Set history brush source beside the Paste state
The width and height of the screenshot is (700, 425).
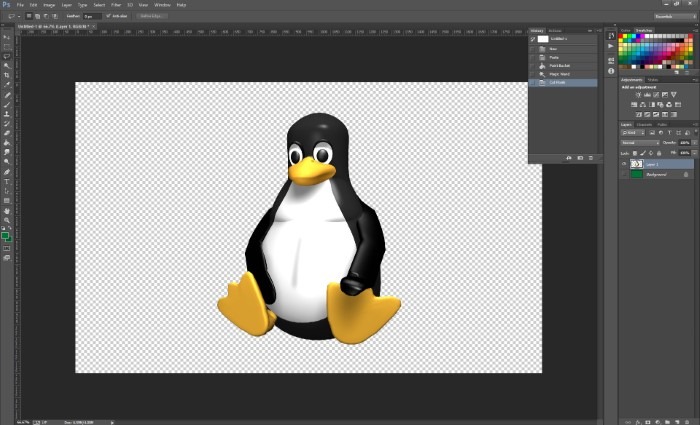(x=533, y=58)
